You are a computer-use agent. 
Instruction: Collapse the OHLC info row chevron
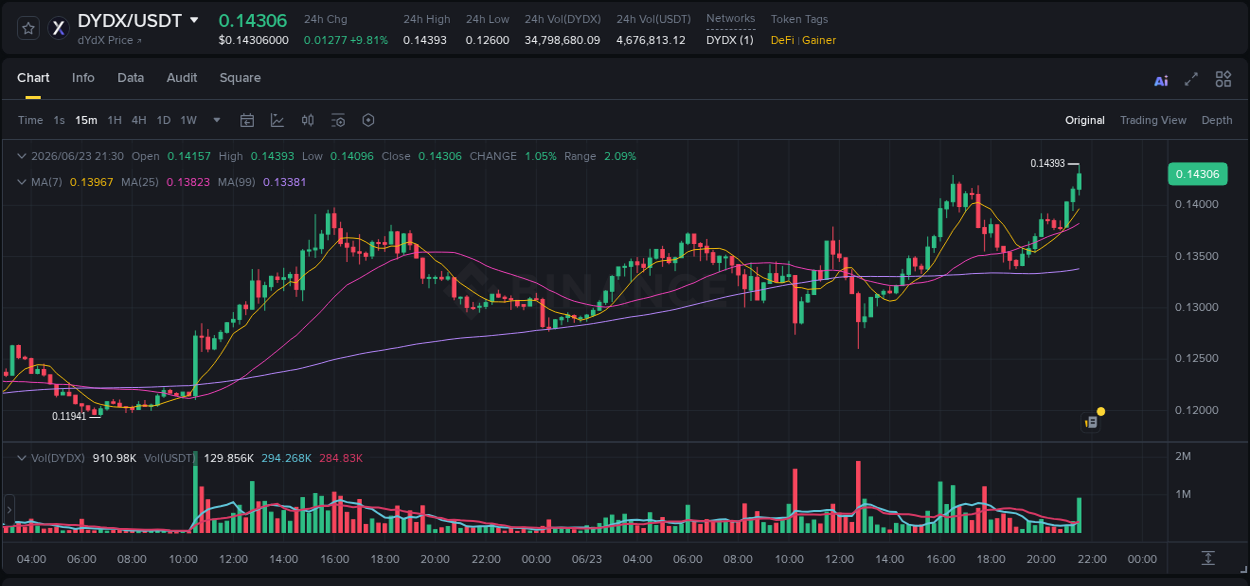tap(22, 156)
